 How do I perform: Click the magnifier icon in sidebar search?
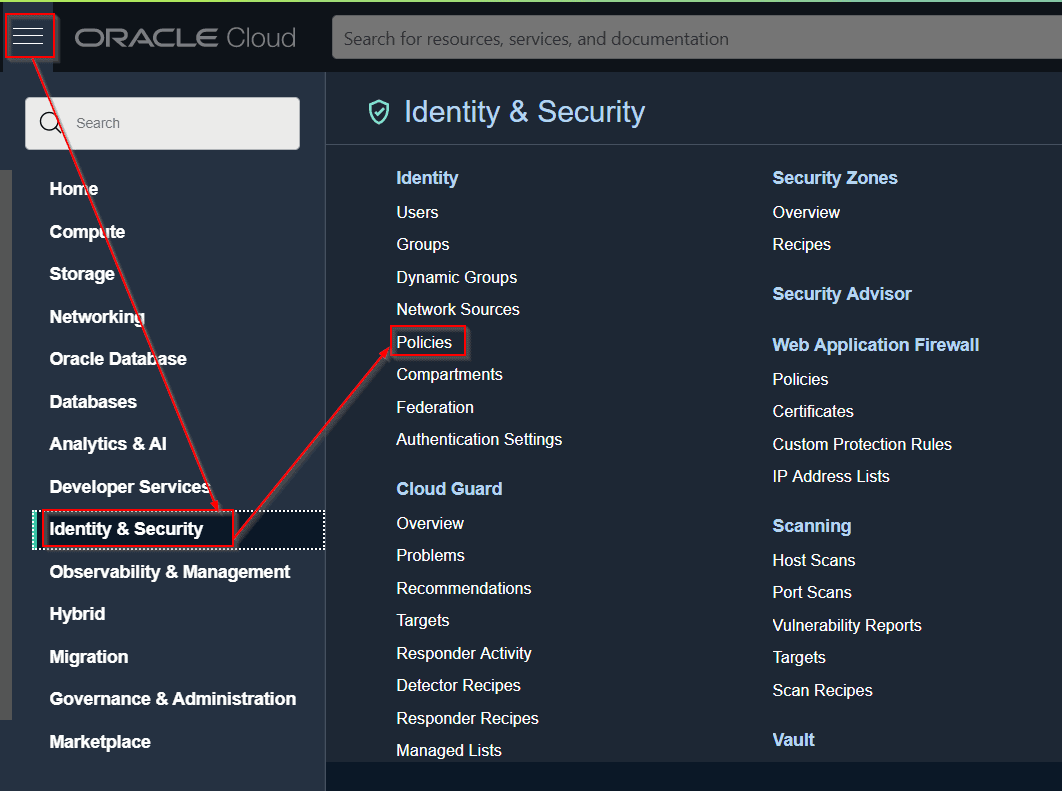click(x=51, y=123)
